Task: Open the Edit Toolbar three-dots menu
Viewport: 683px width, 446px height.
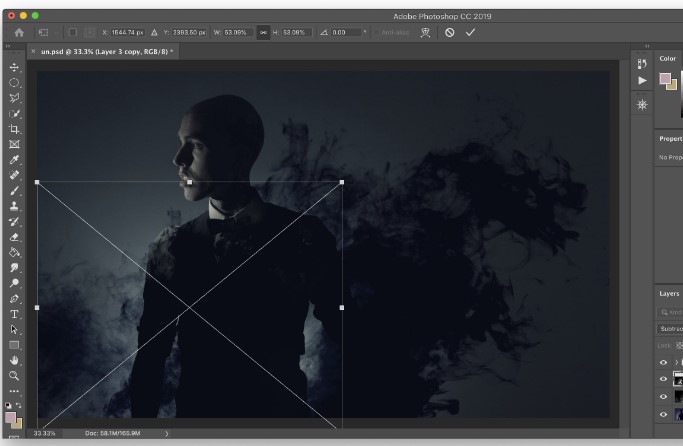Action: pyautogui.click(x=14, y=391)
